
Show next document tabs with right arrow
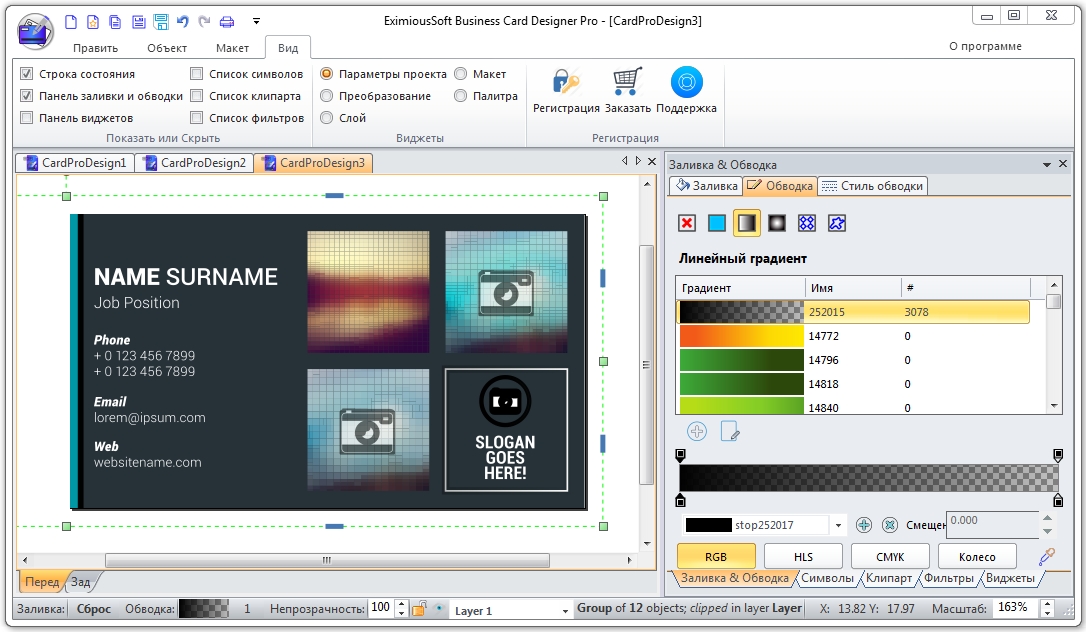[x=638, y=161]
